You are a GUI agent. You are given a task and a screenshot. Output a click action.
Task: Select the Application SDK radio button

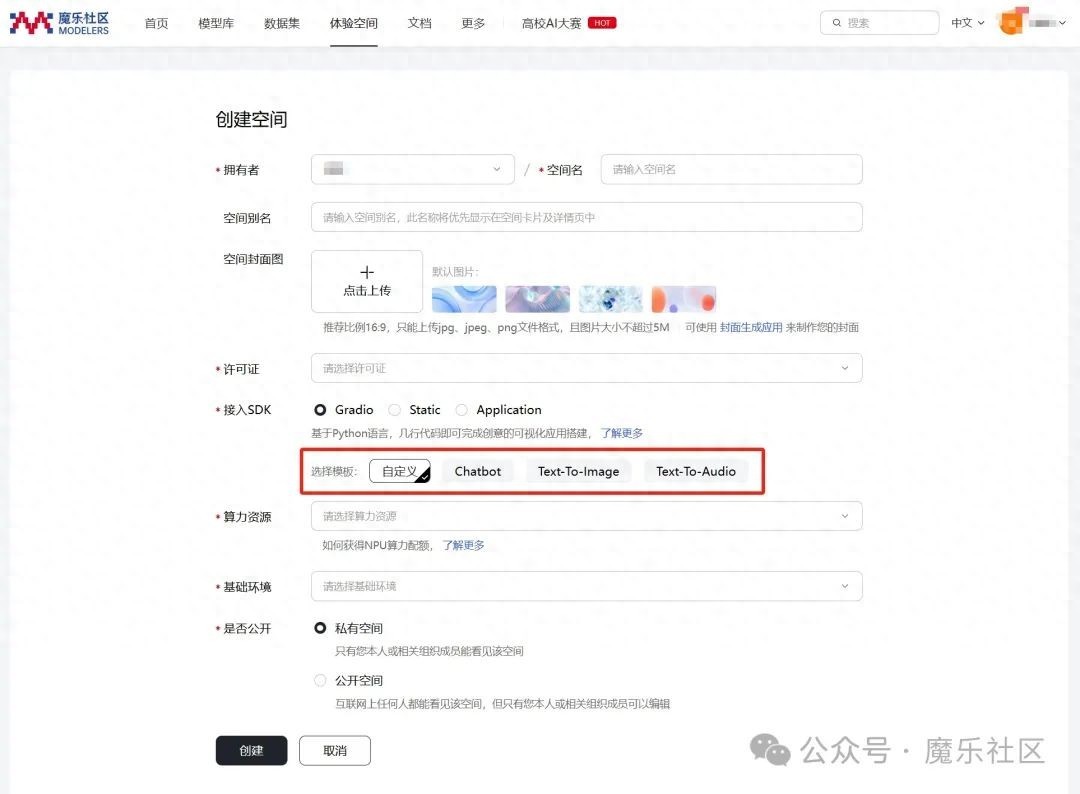[x=461, y=410]
